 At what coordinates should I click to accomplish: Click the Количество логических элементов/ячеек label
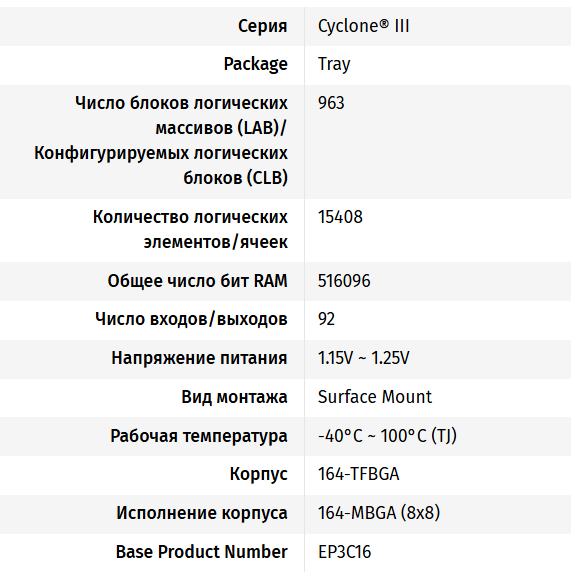190,229
